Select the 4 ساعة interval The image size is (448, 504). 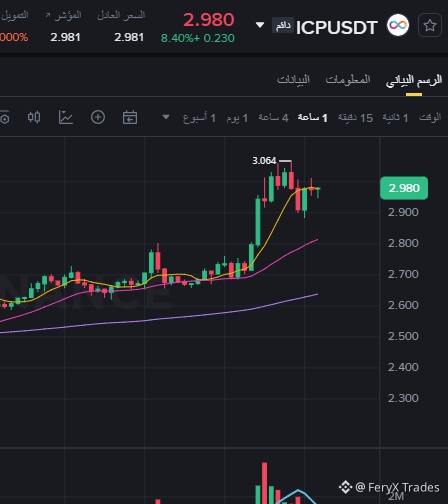[273, 118]
